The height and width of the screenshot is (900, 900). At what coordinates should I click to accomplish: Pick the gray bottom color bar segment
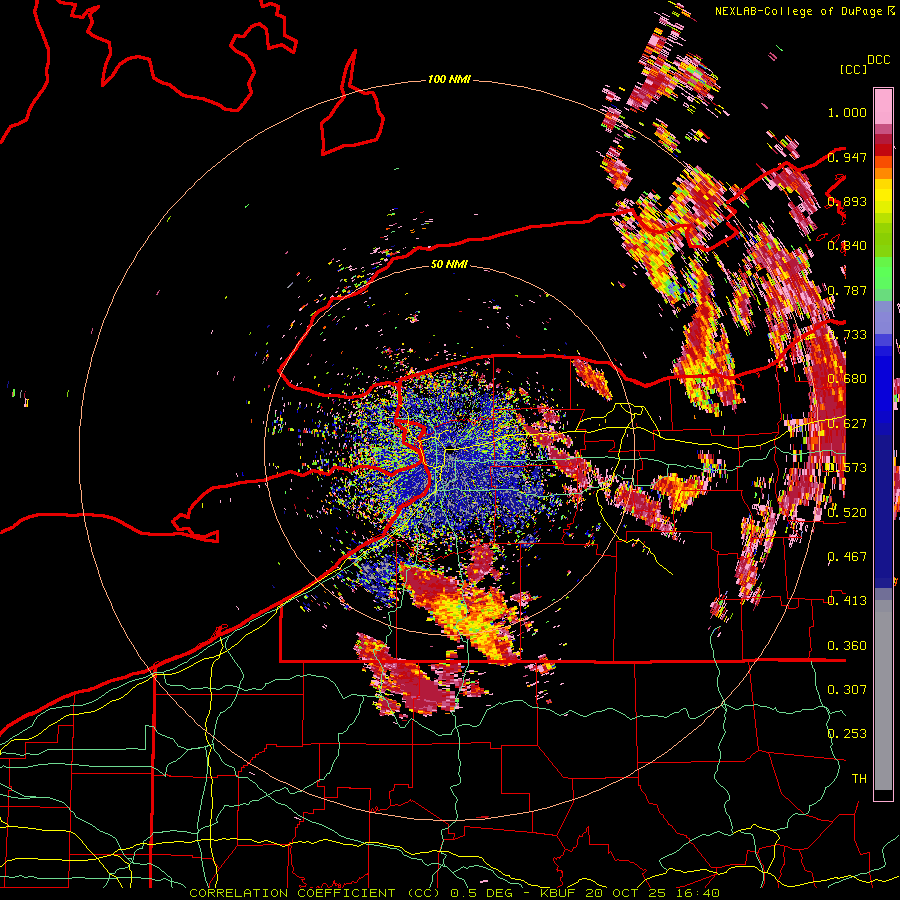tap(883, 695)
